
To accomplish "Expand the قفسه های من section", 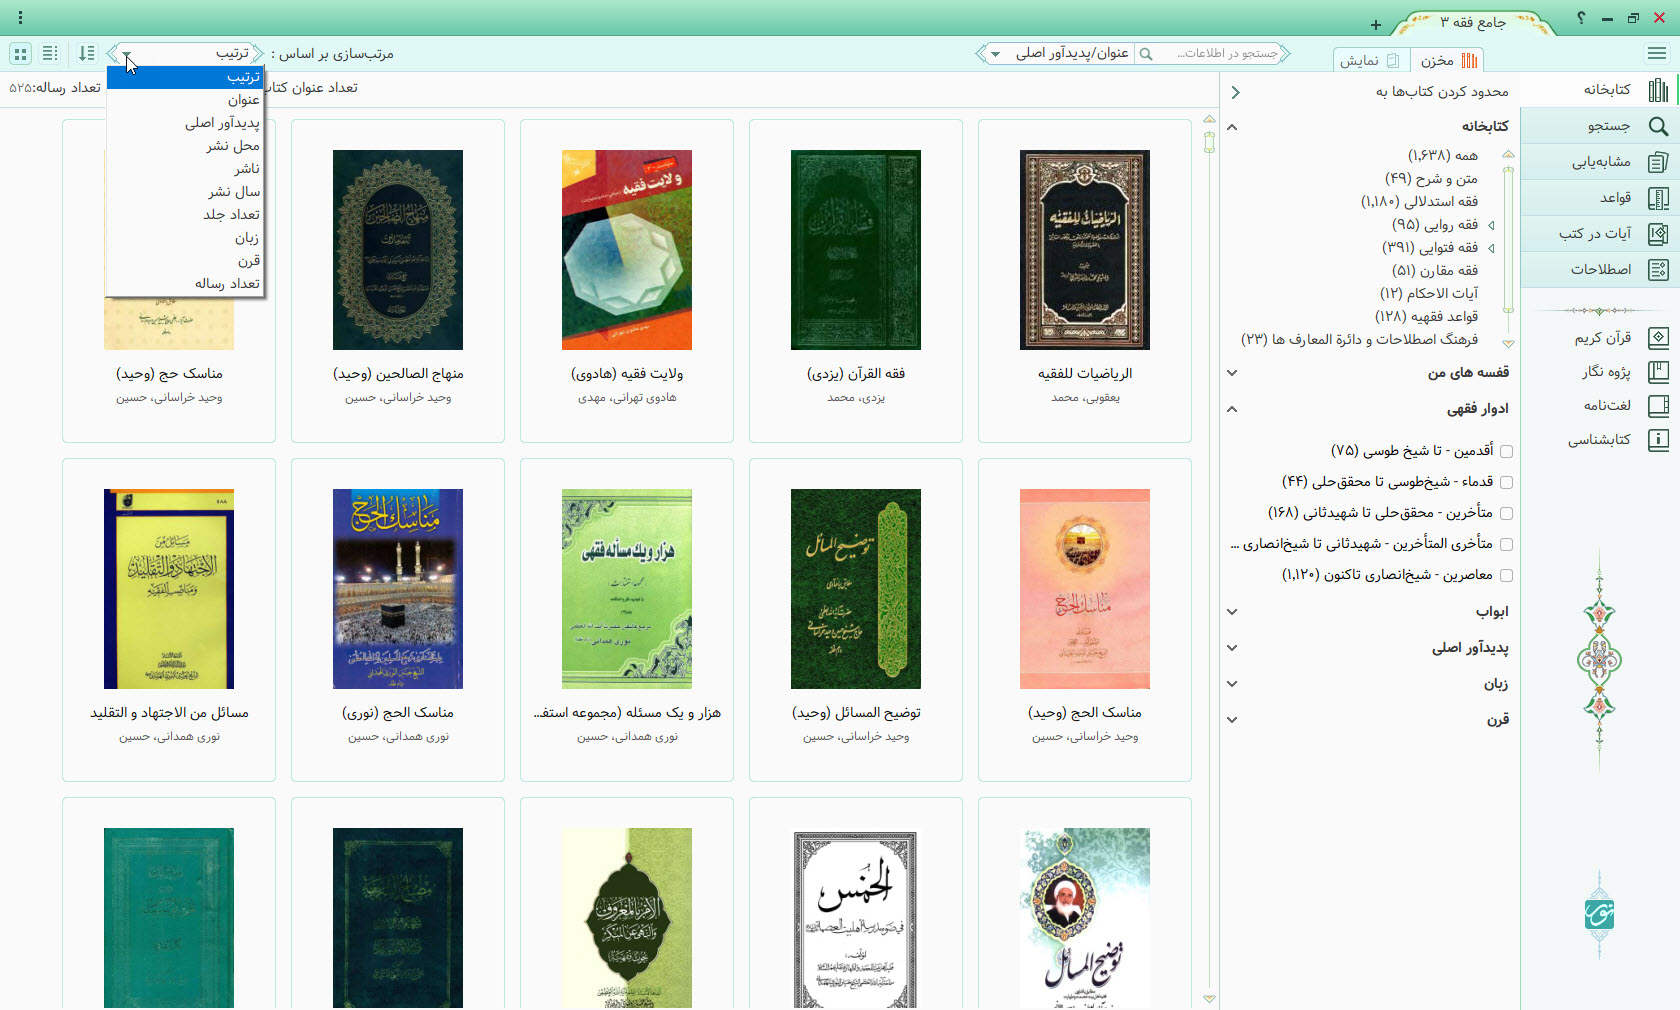I will [1232, 373].
